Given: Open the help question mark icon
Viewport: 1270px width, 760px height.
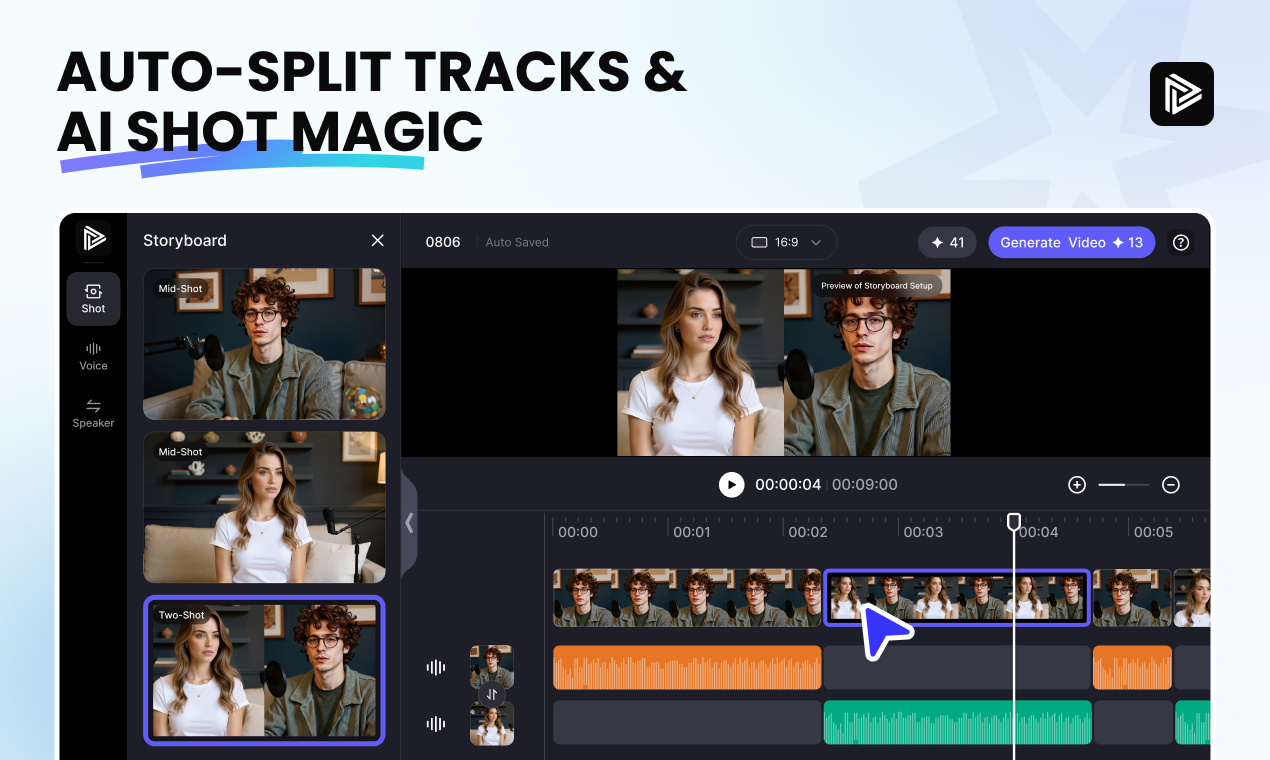Looking at the screenshot, I should (x=1181, y=242).
